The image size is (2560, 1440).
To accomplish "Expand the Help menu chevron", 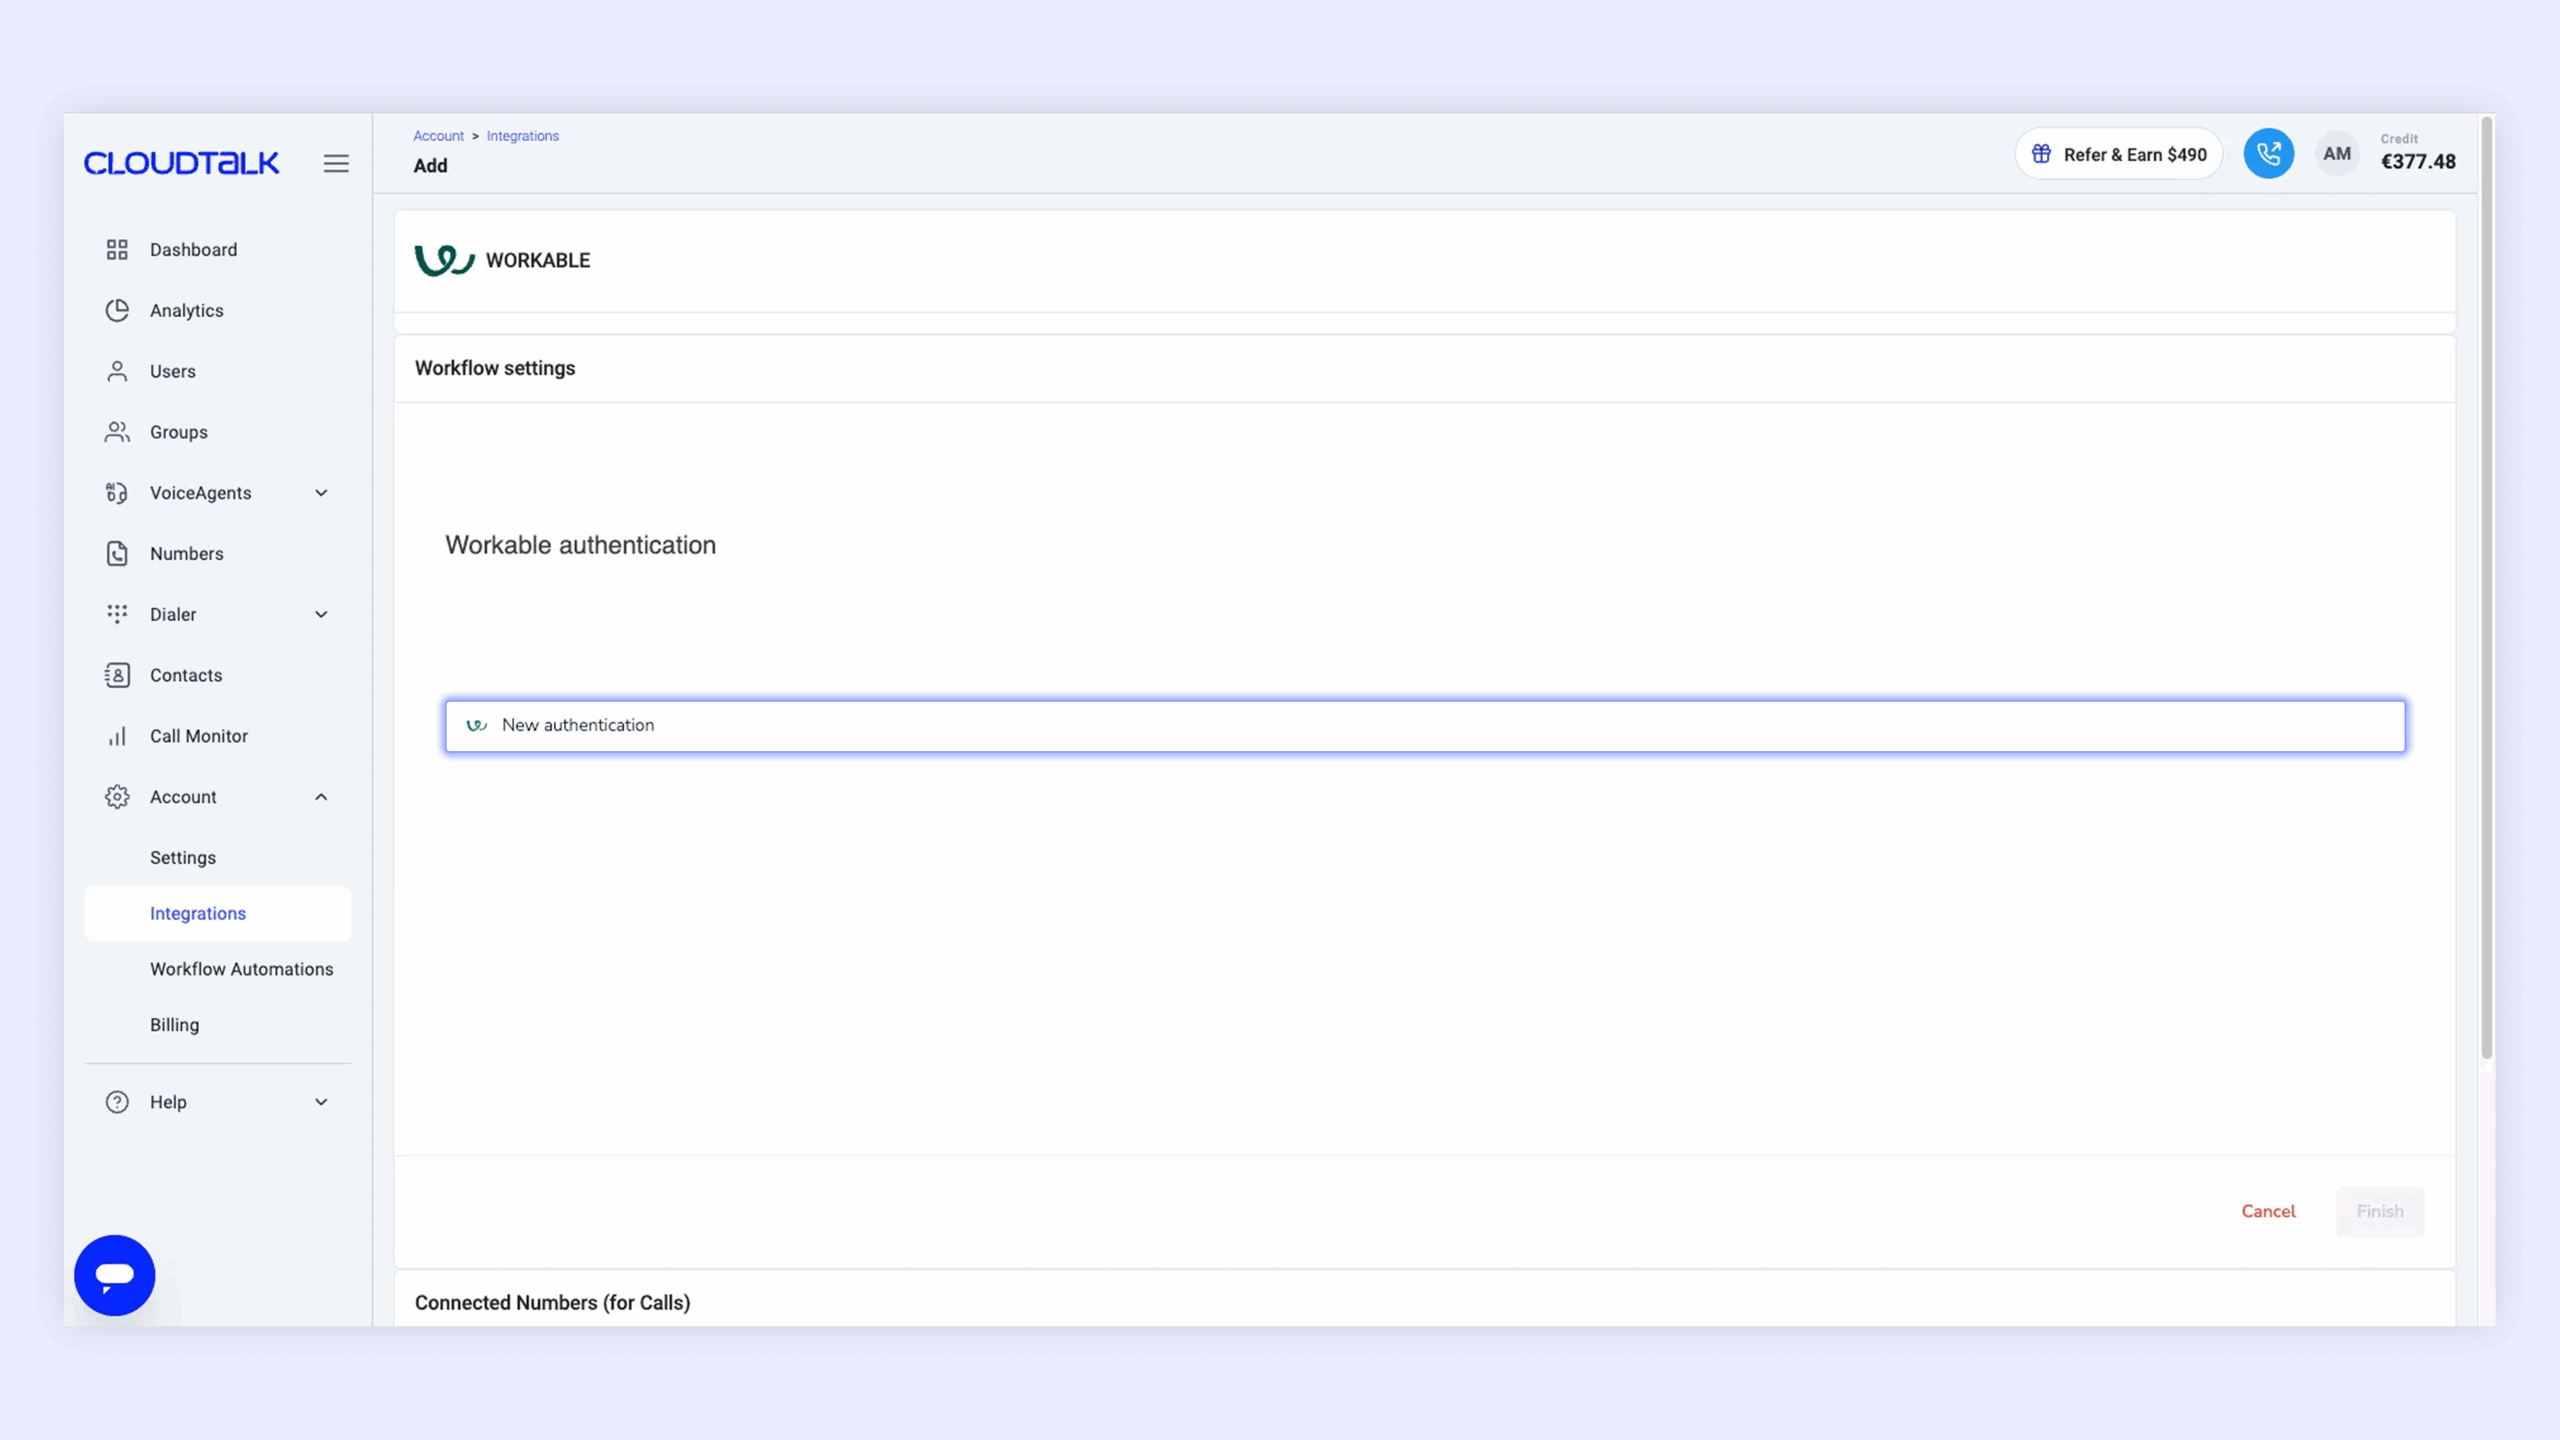I will (321, 1102).
